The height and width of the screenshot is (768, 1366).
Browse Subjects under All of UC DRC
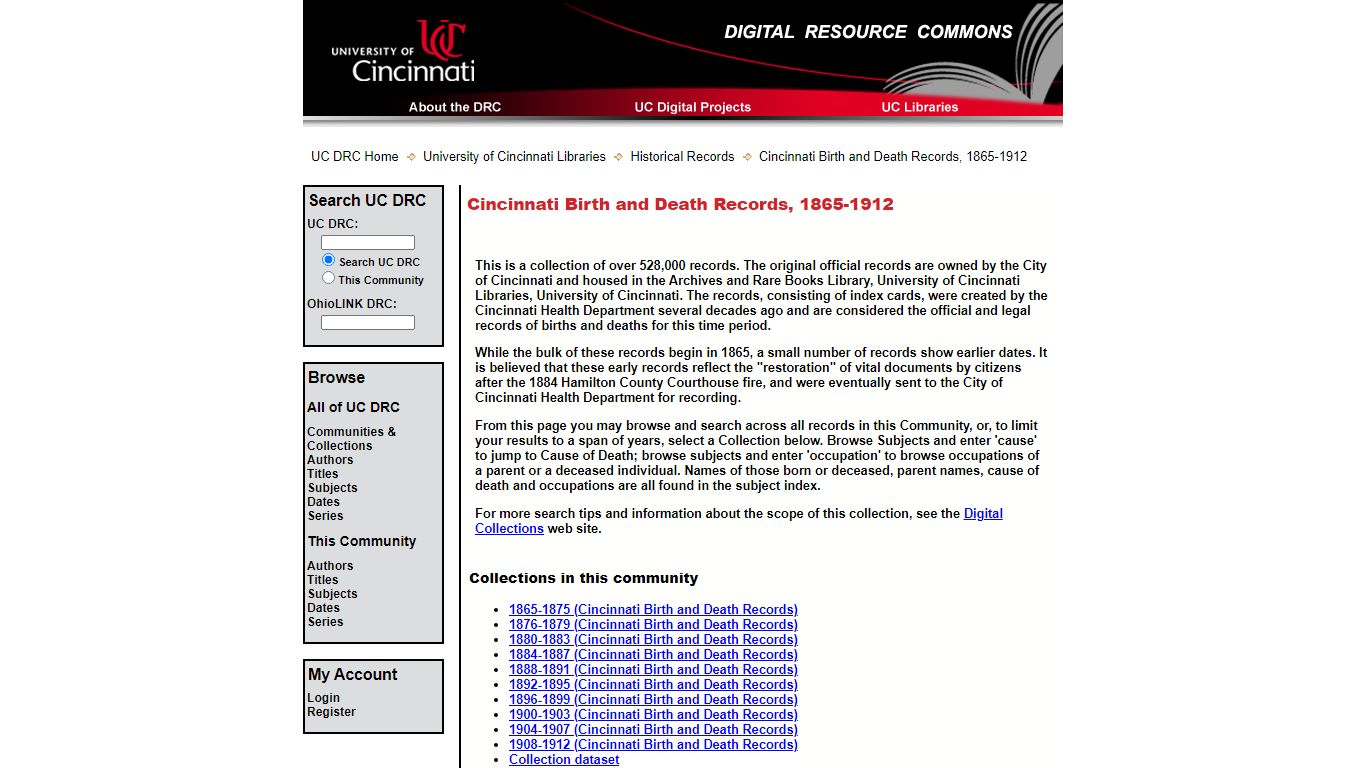(x=332, y=488)
